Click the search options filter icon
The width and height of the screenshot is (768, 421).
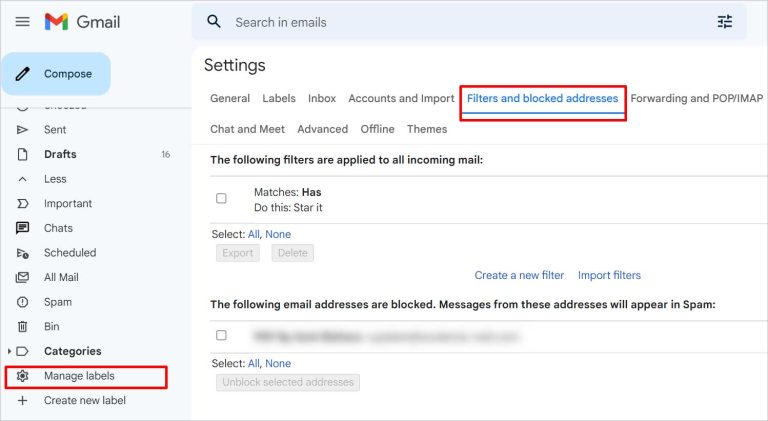pyautogui.click(x=725, y=22)
